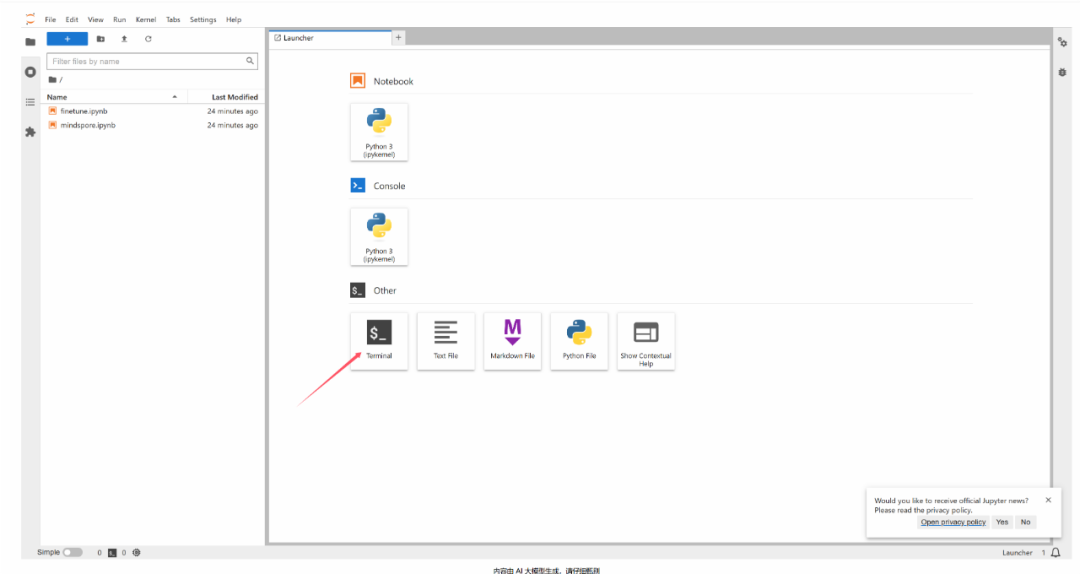Select the Launcher tab
This screenshot has width=1080, height=574.
pyautogui.click(x=330, y=39)
